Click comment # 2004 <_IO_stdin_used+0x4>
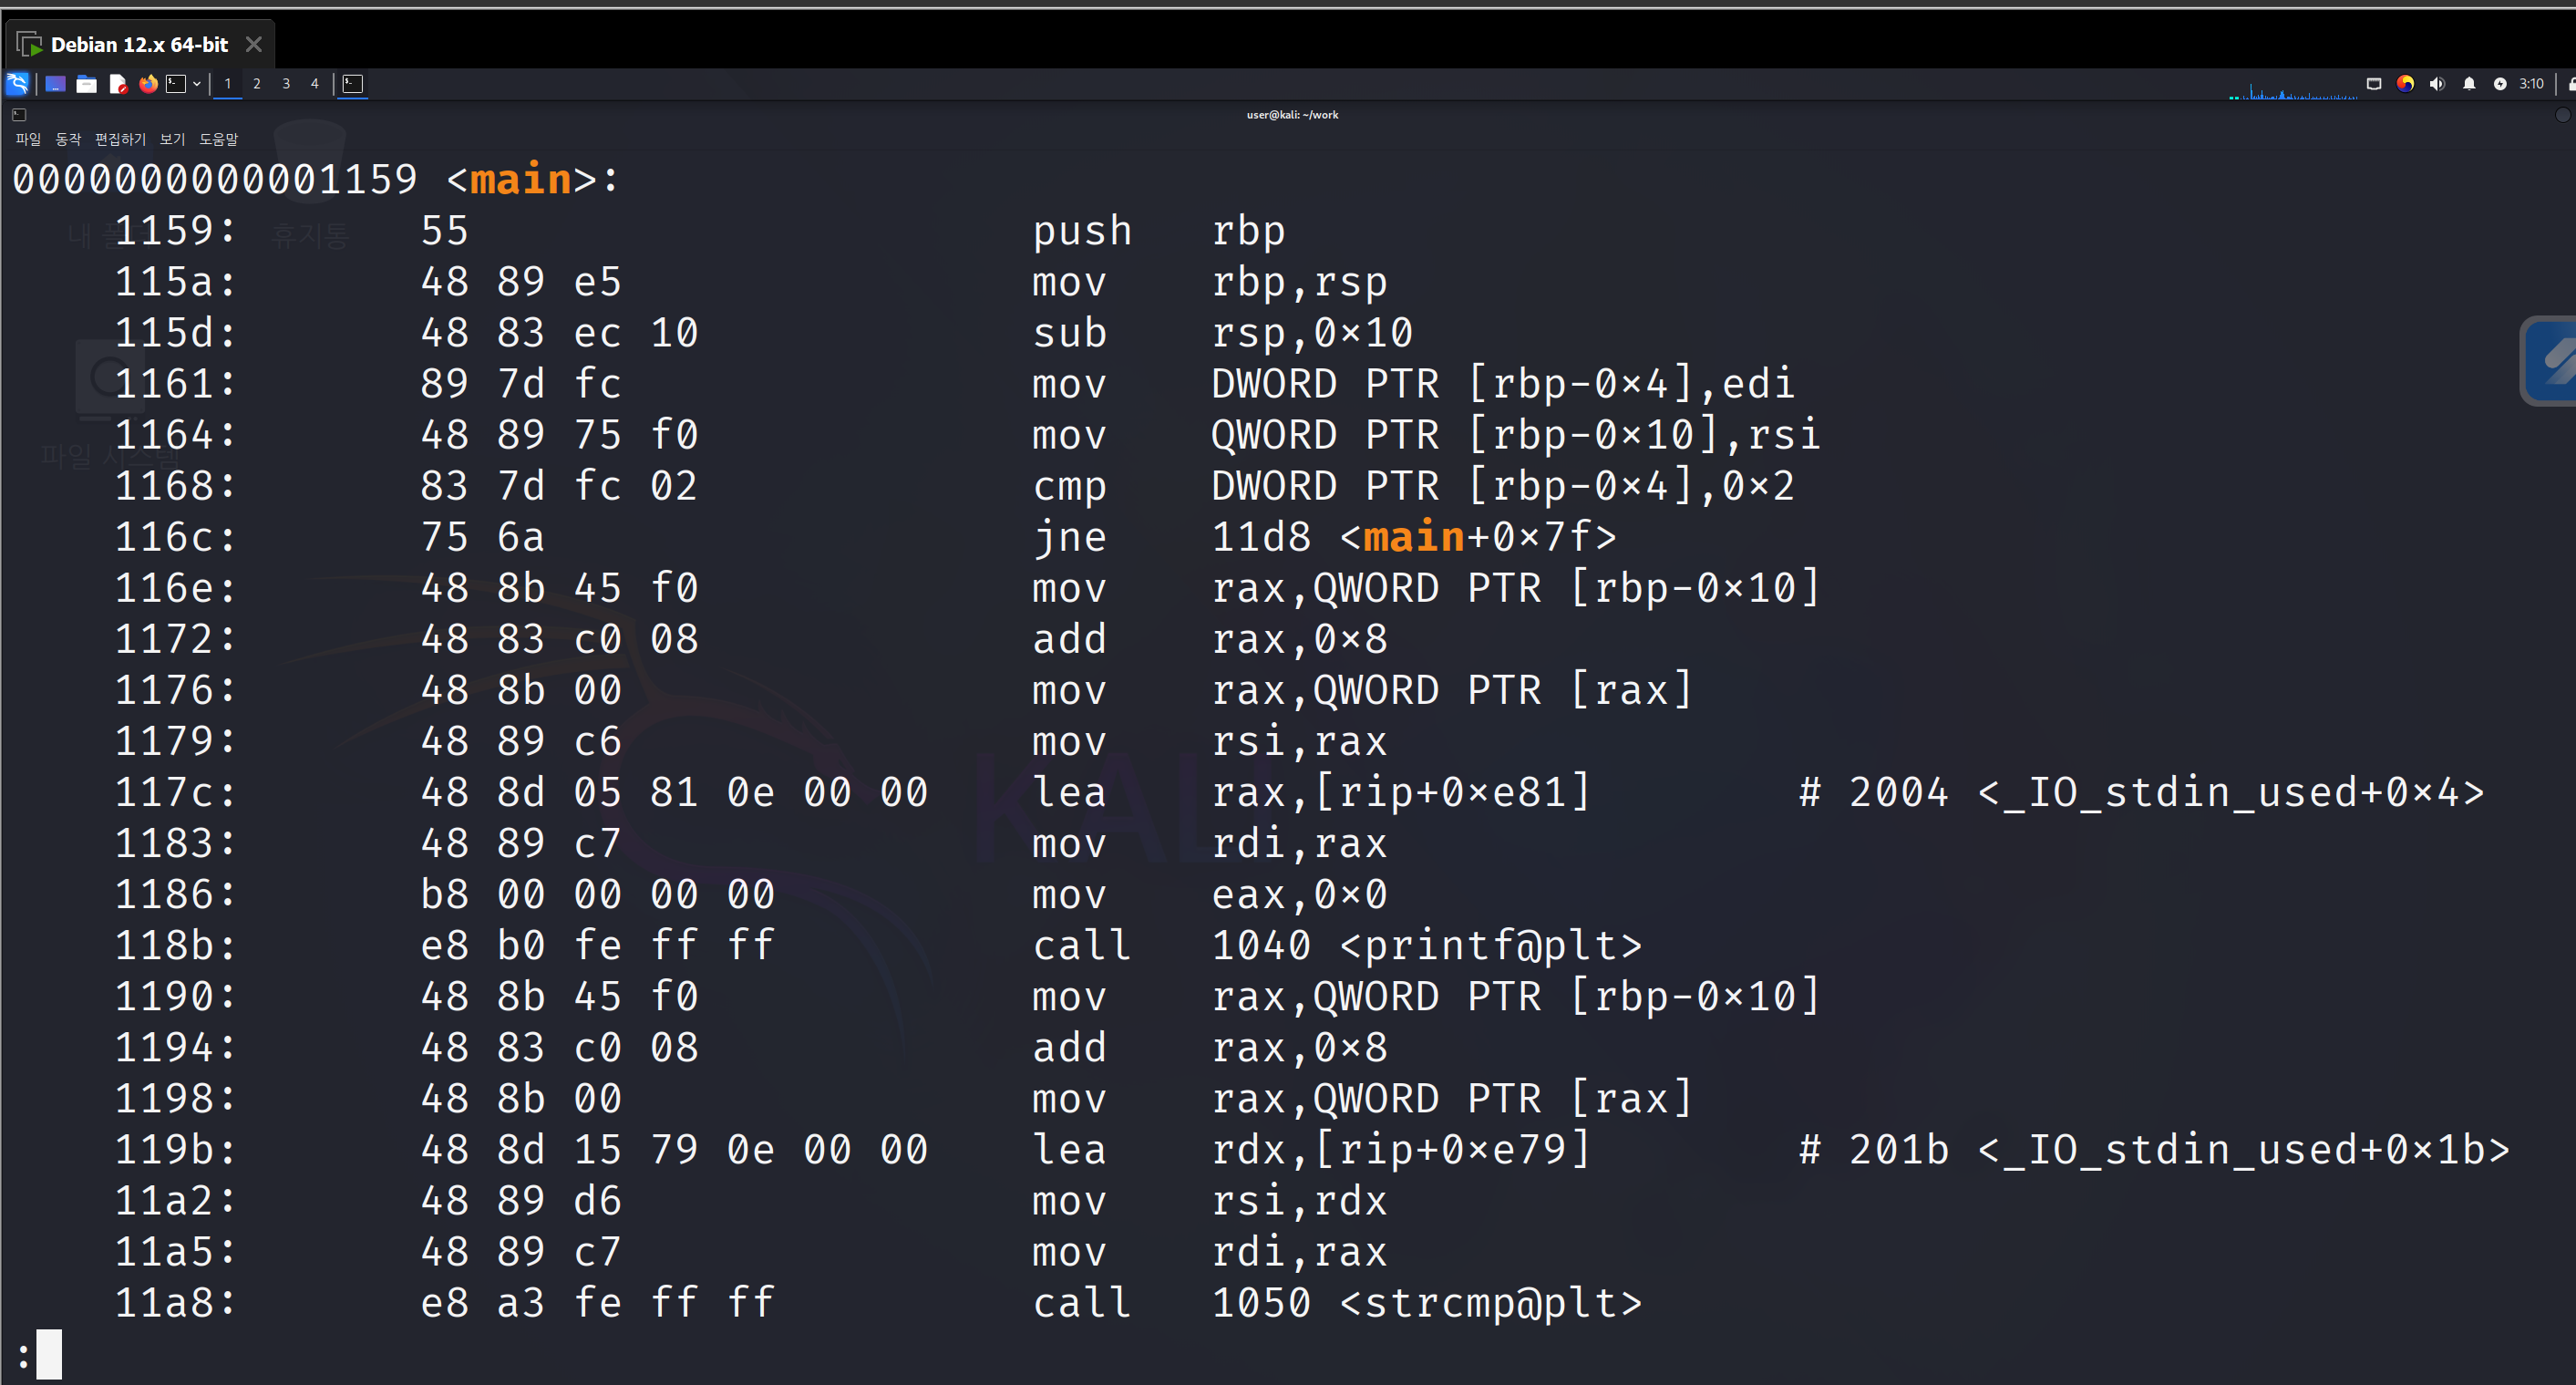Viewport: 2576px width, 1385px height. (2142, 793)
